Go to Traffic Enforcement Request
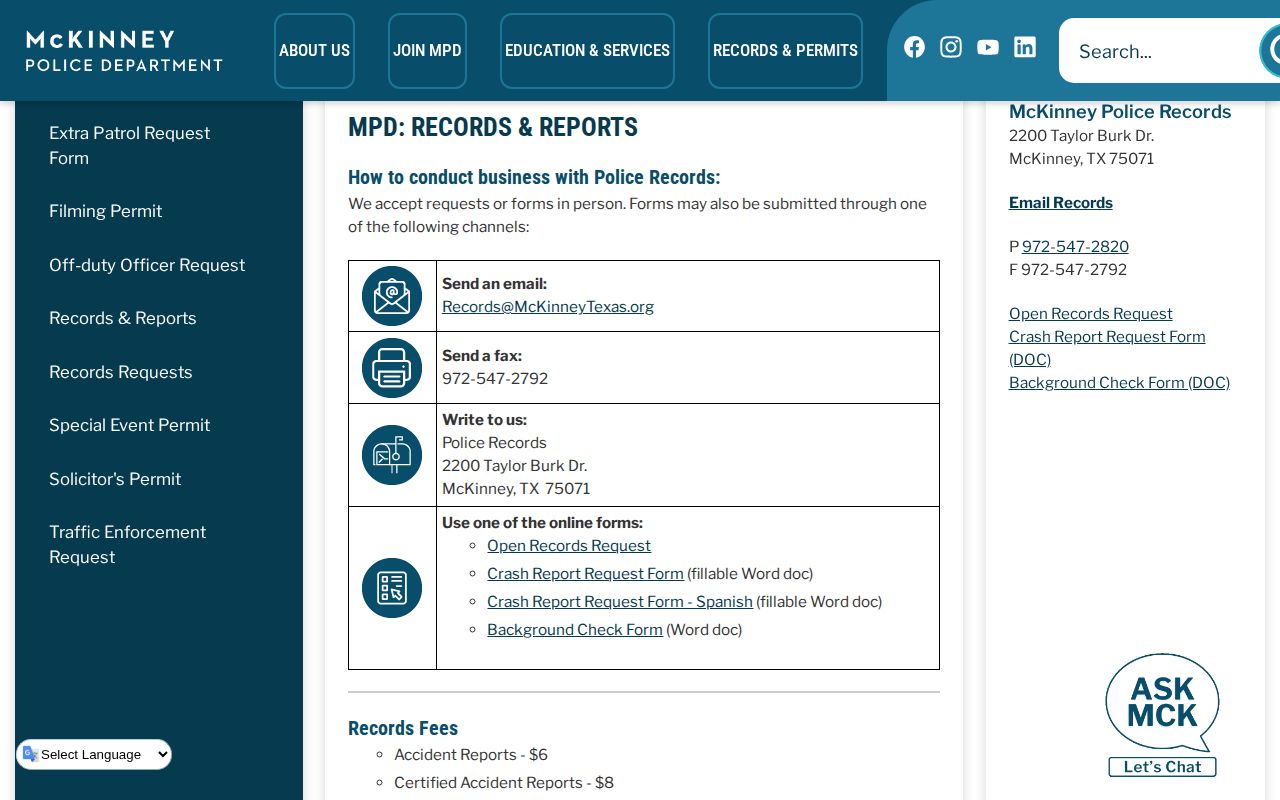1280x800 pixels. 127,544
